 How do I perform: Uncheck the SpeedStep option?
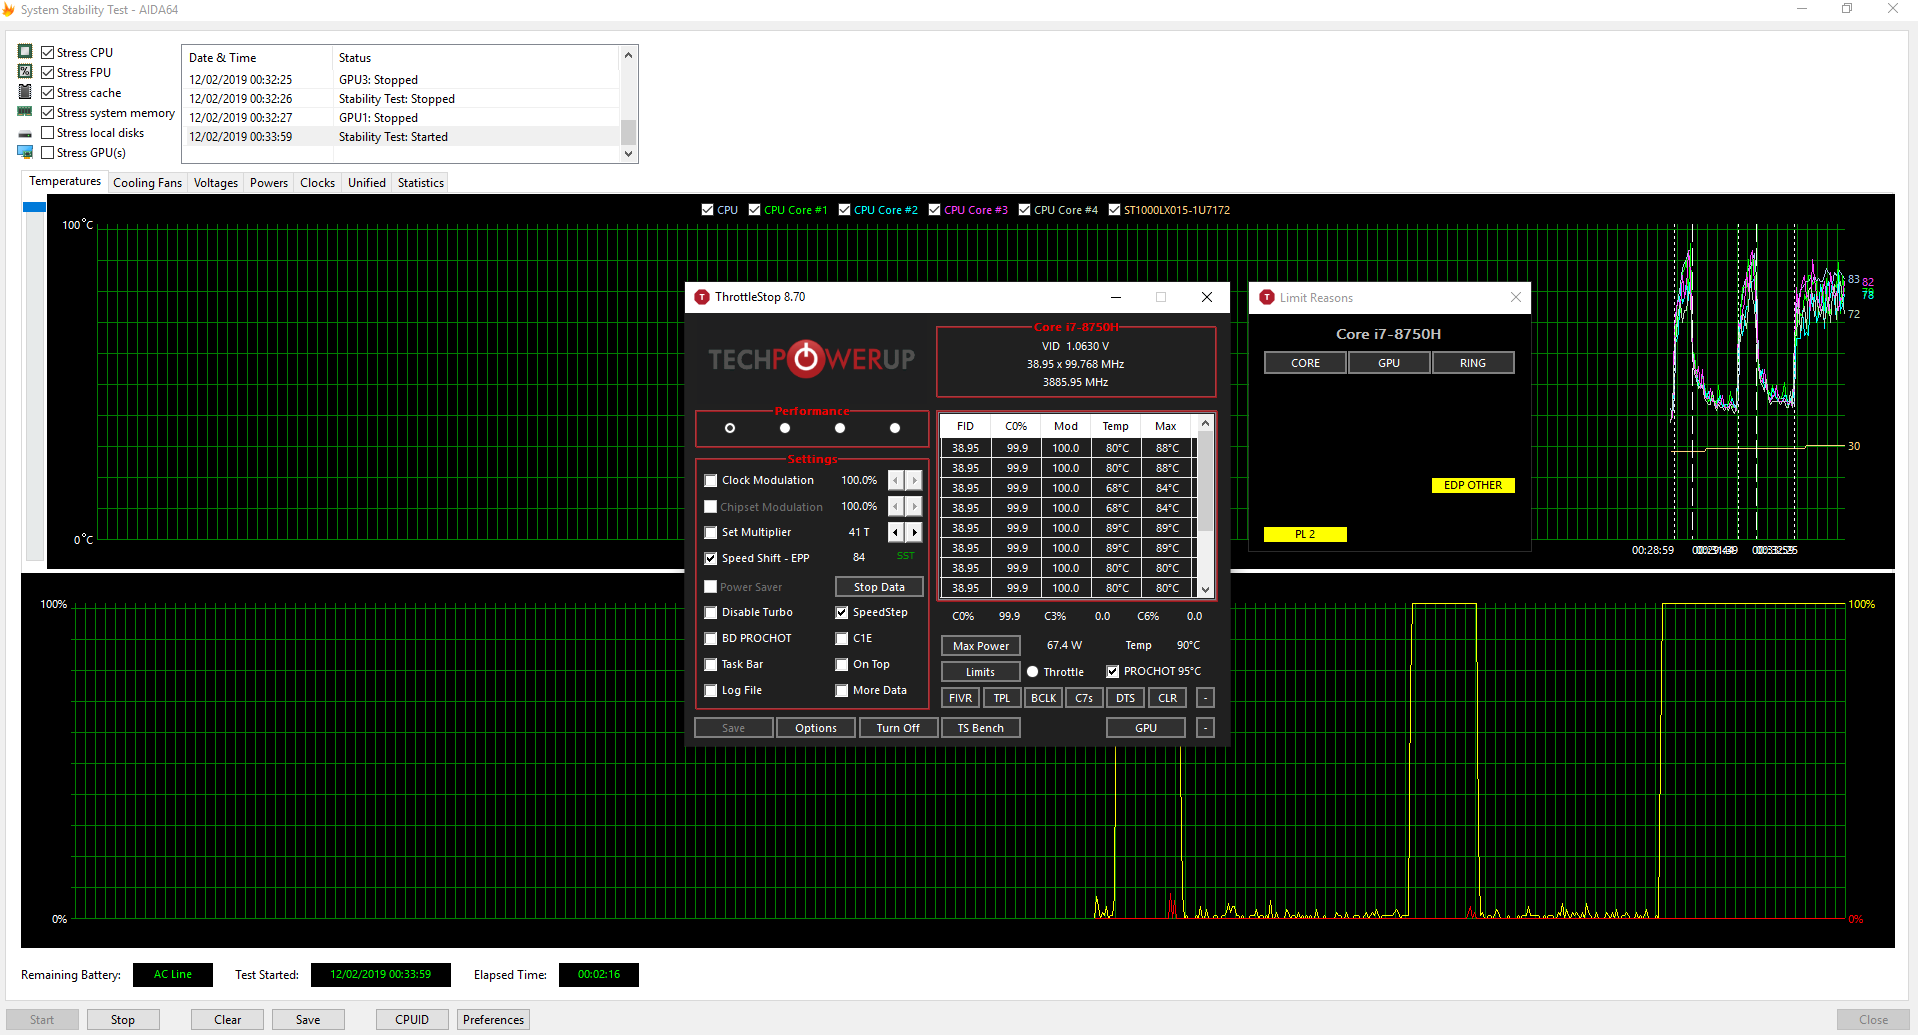(842, 612)
